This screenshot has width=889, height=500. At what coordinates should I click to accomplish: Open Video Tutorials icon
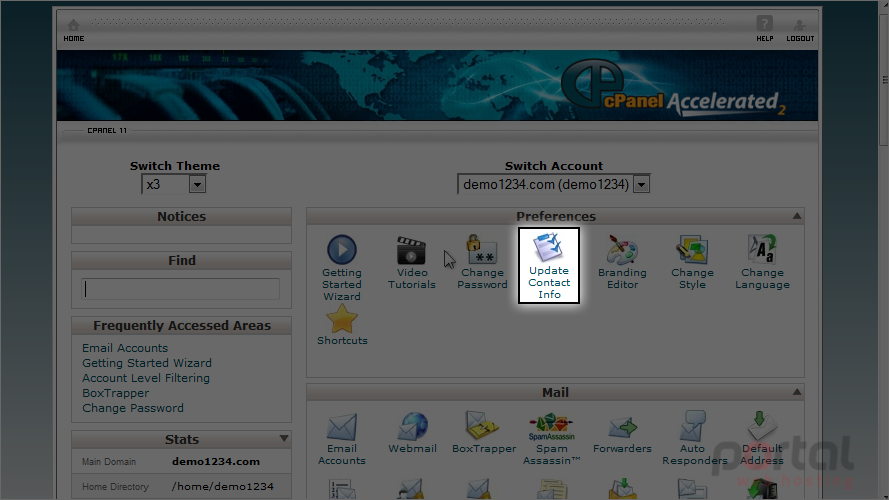click(x=412, y=262)
